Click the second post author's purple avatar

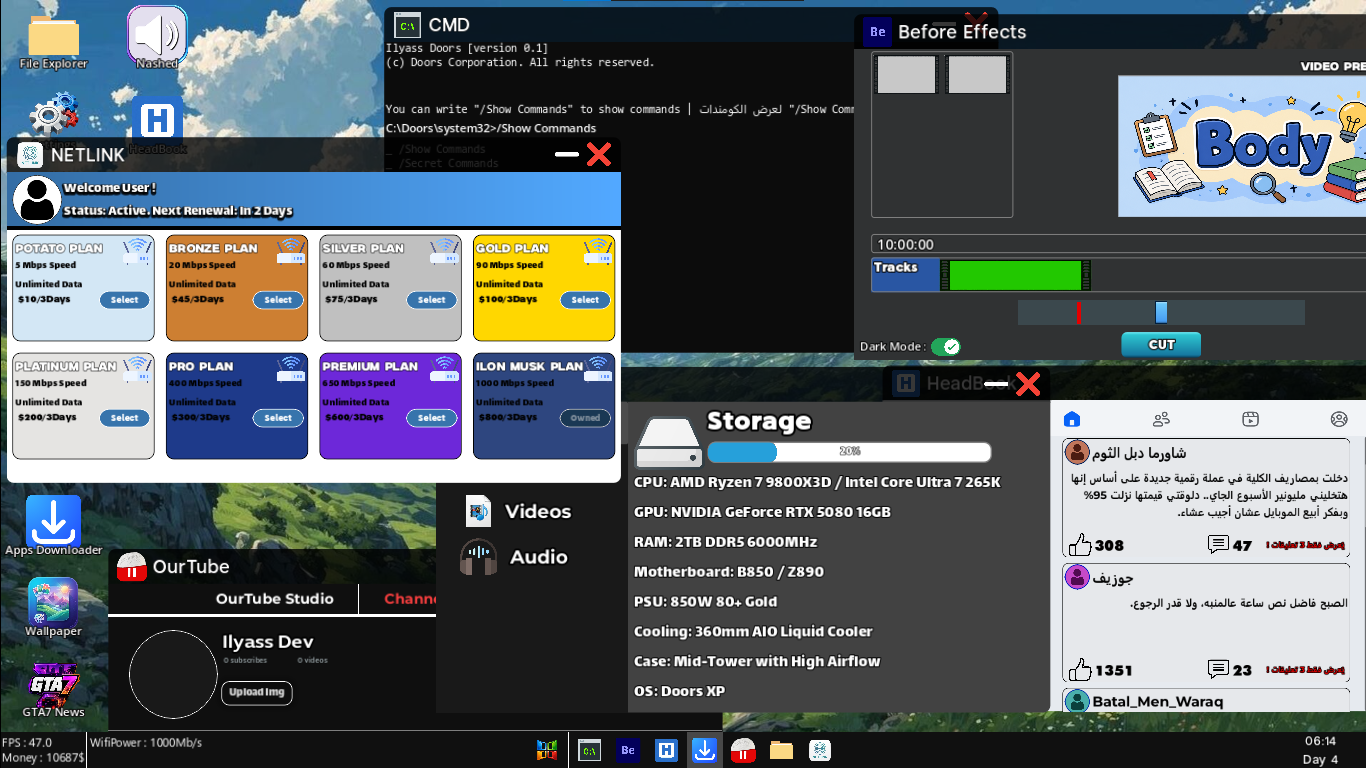[1077, 577]
